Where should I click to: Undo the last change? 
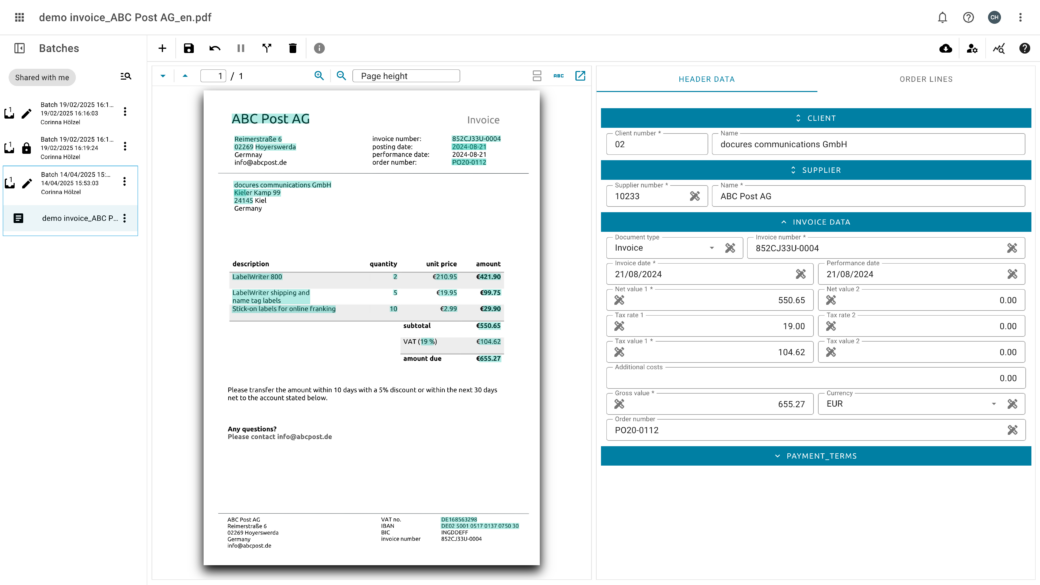pyautogui.click(x=215, y=48)
